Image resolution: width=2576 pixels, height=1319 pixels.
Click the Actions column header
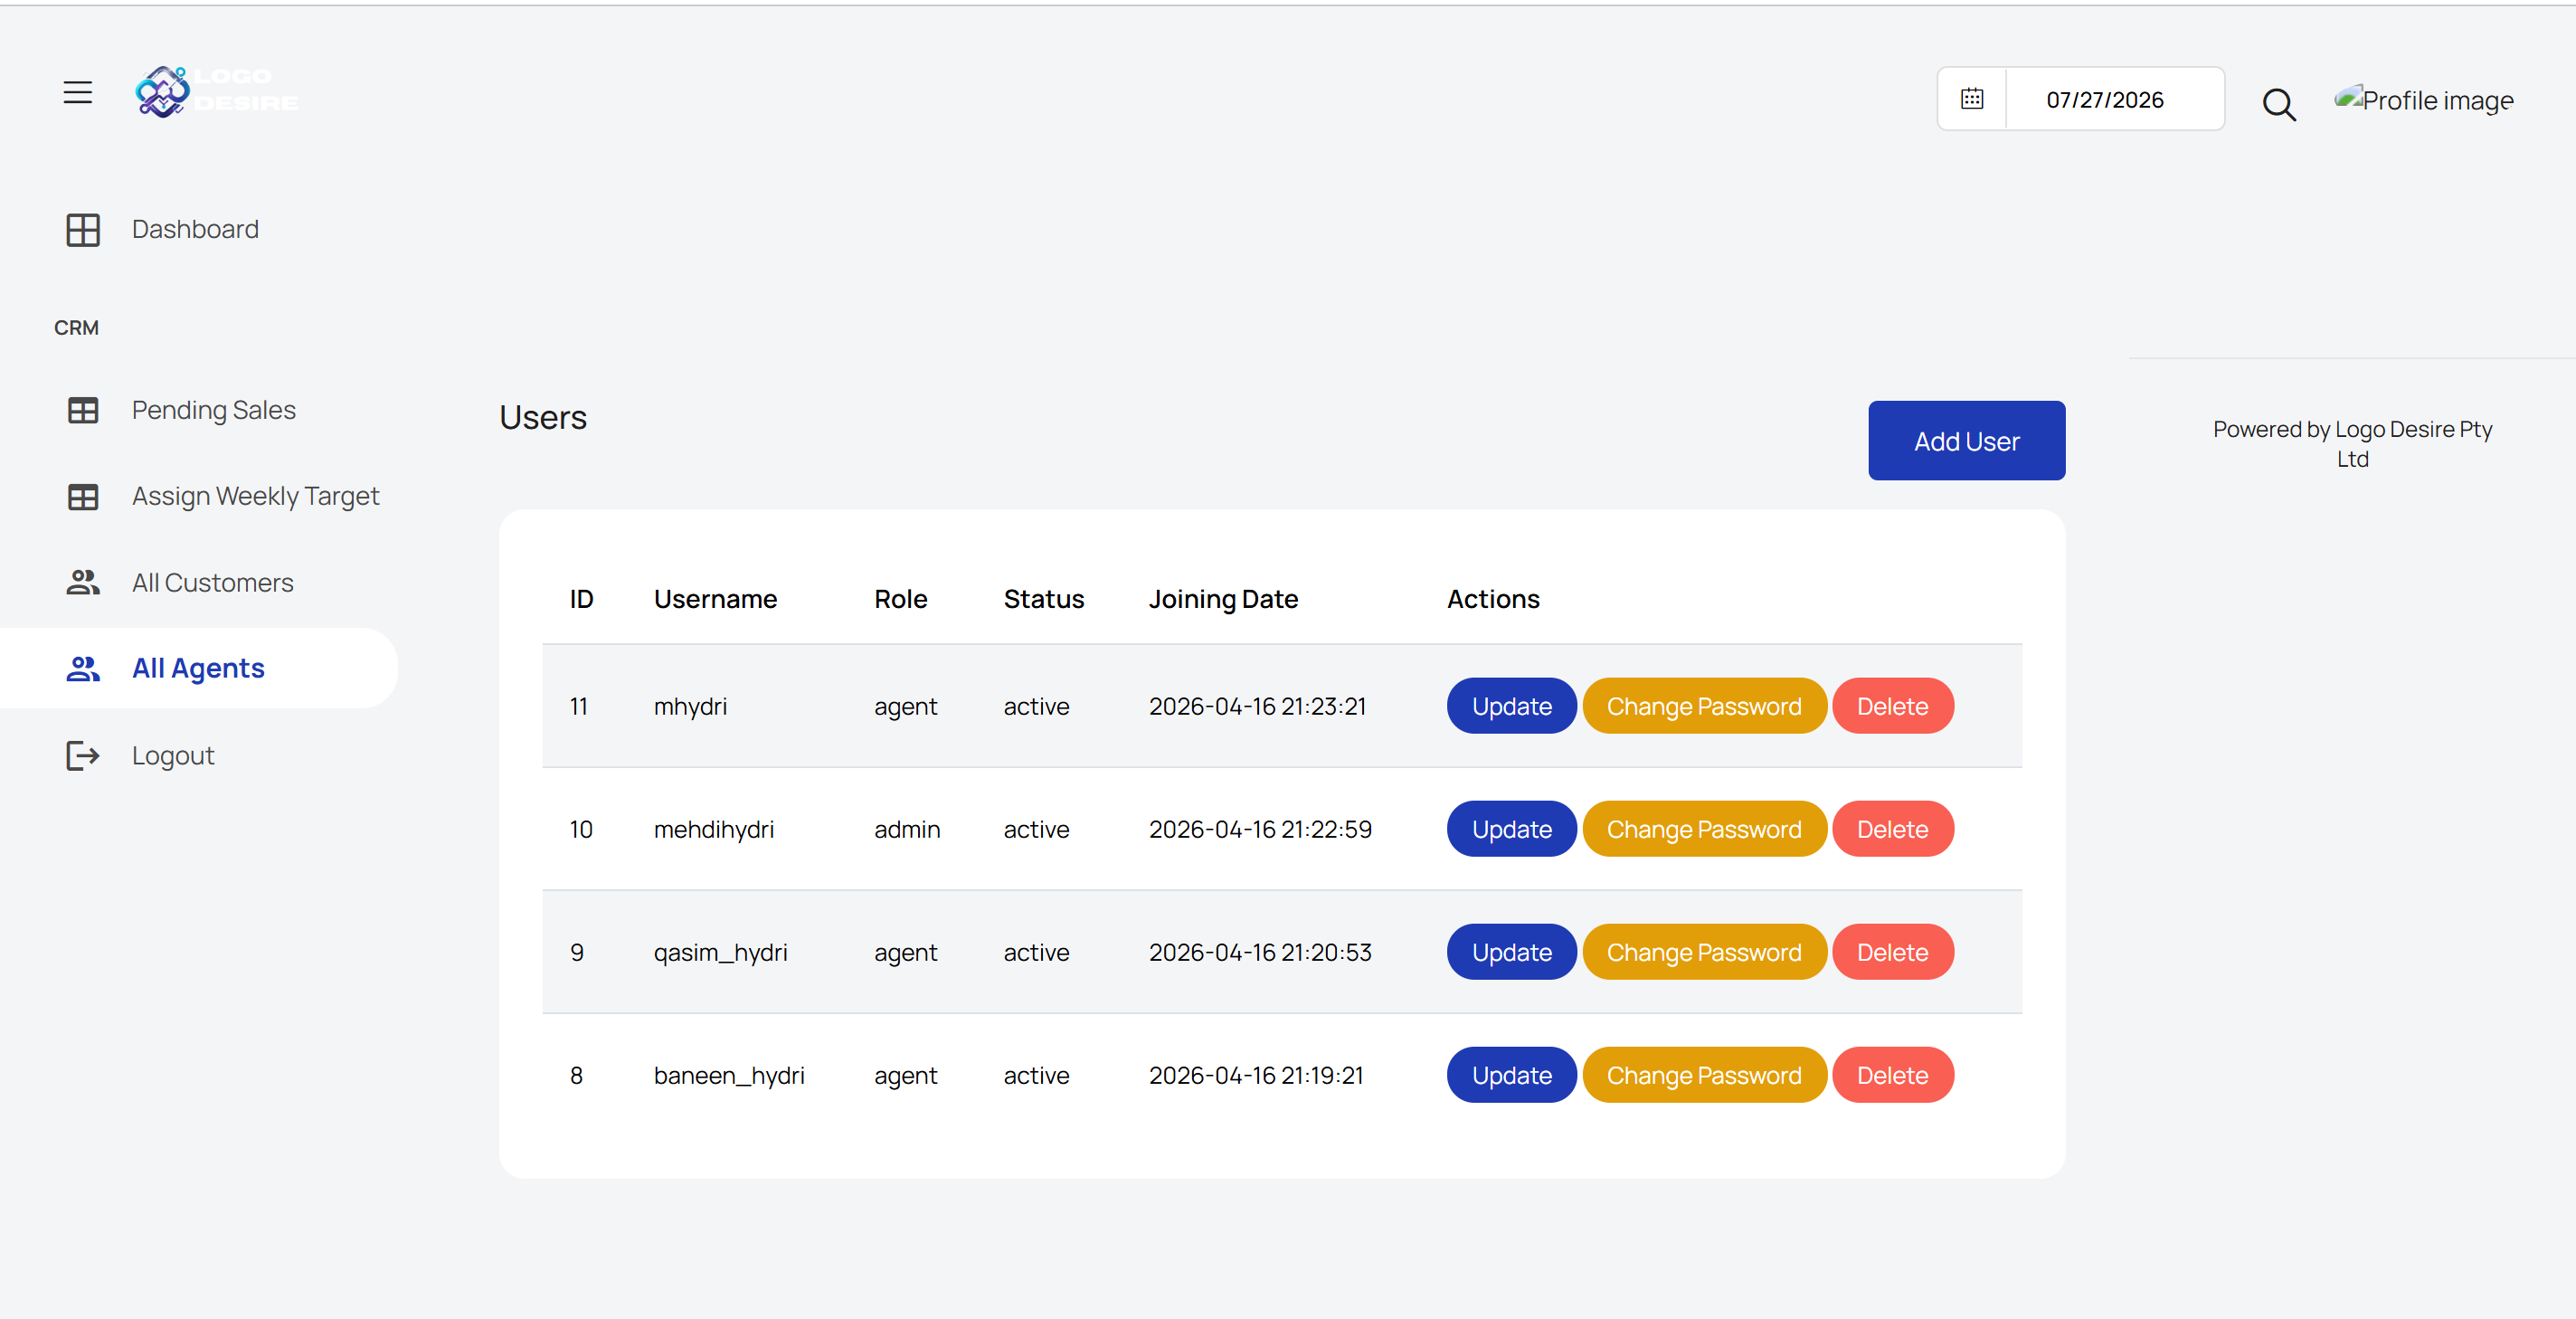tap(1493, 599)
